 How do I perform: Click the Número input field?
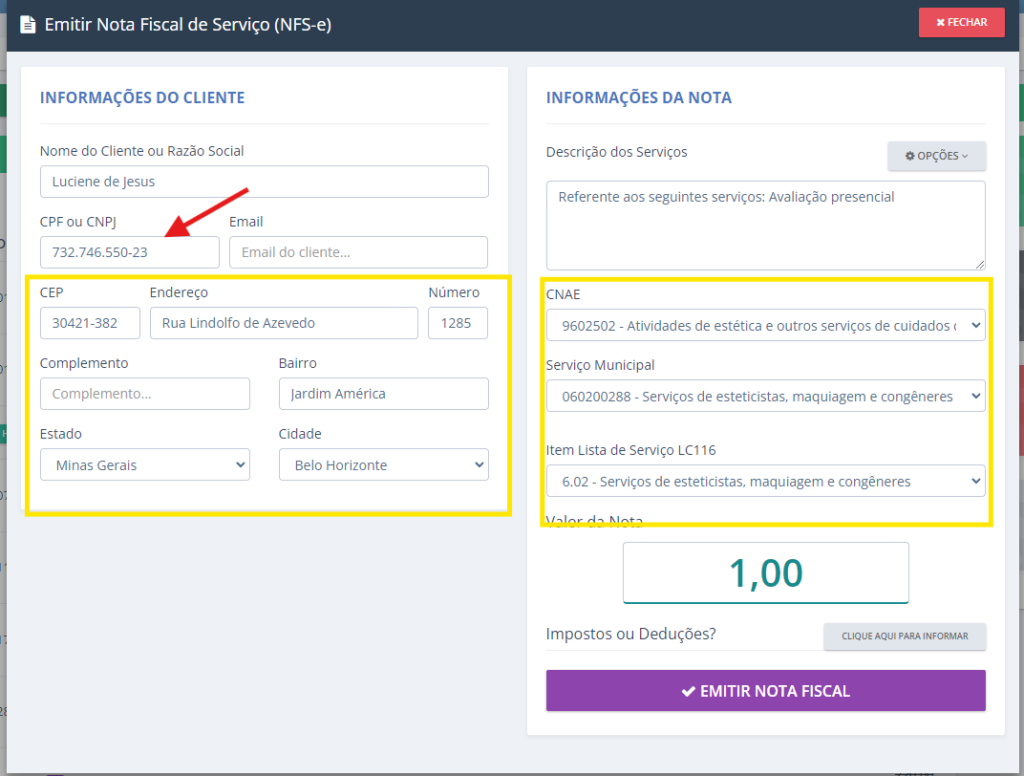pyautogui.click(x=457, y=323)
